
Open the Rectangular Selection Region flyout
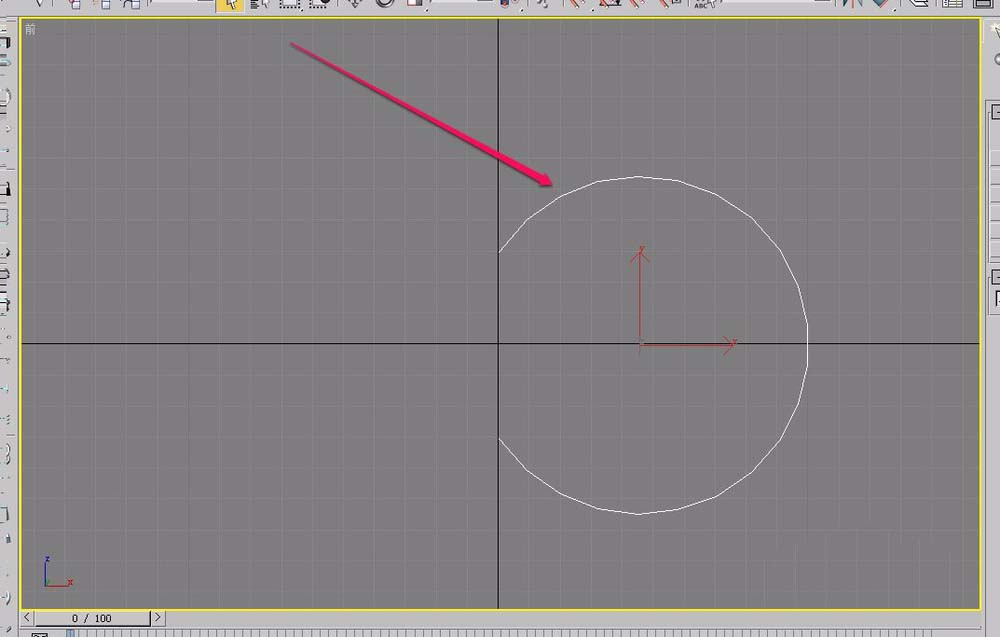(x=290, y=4)
